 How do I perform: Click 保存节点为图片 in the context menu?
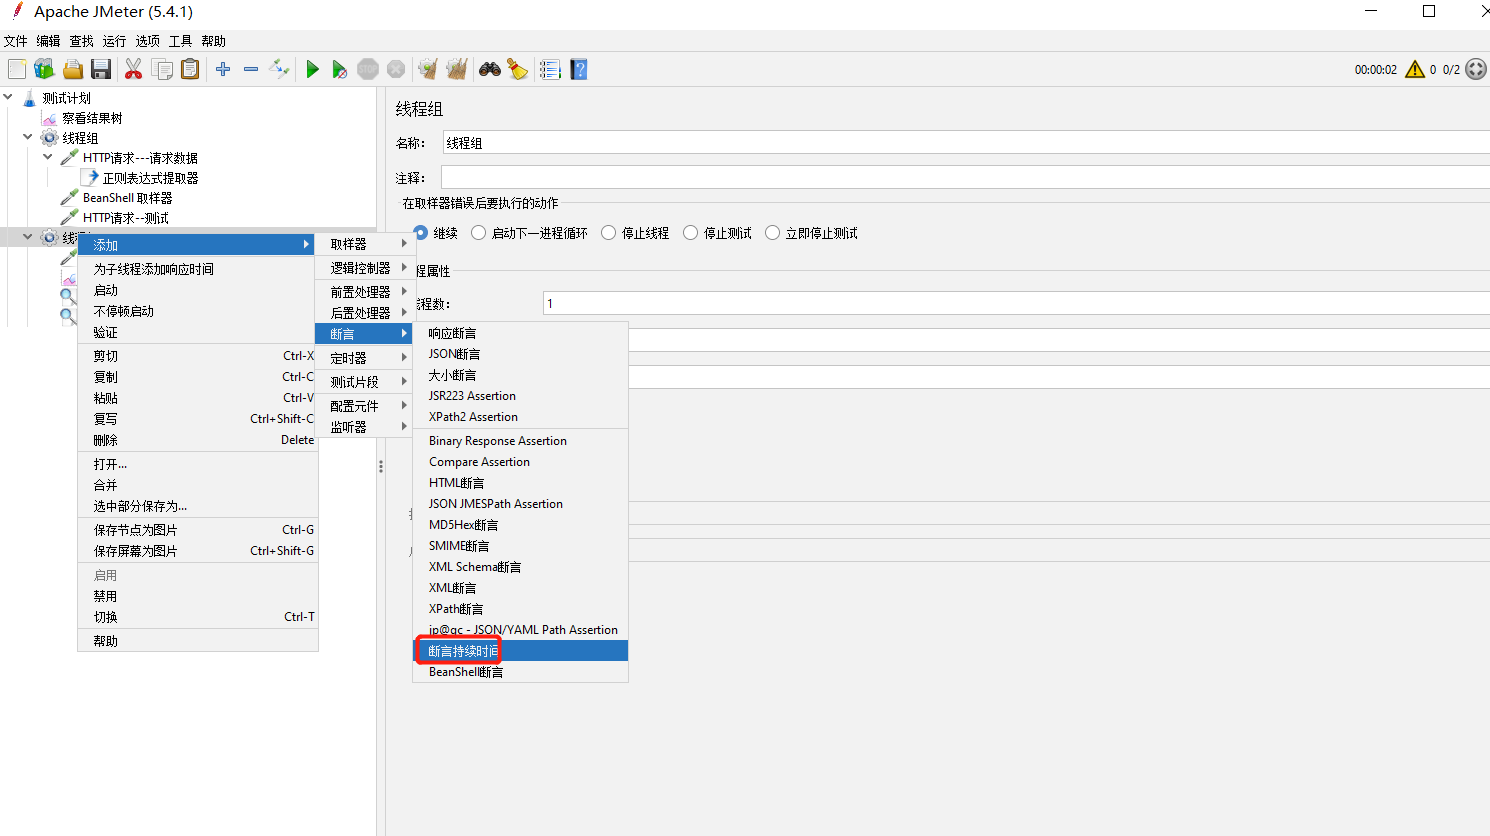tap(198, 530)
